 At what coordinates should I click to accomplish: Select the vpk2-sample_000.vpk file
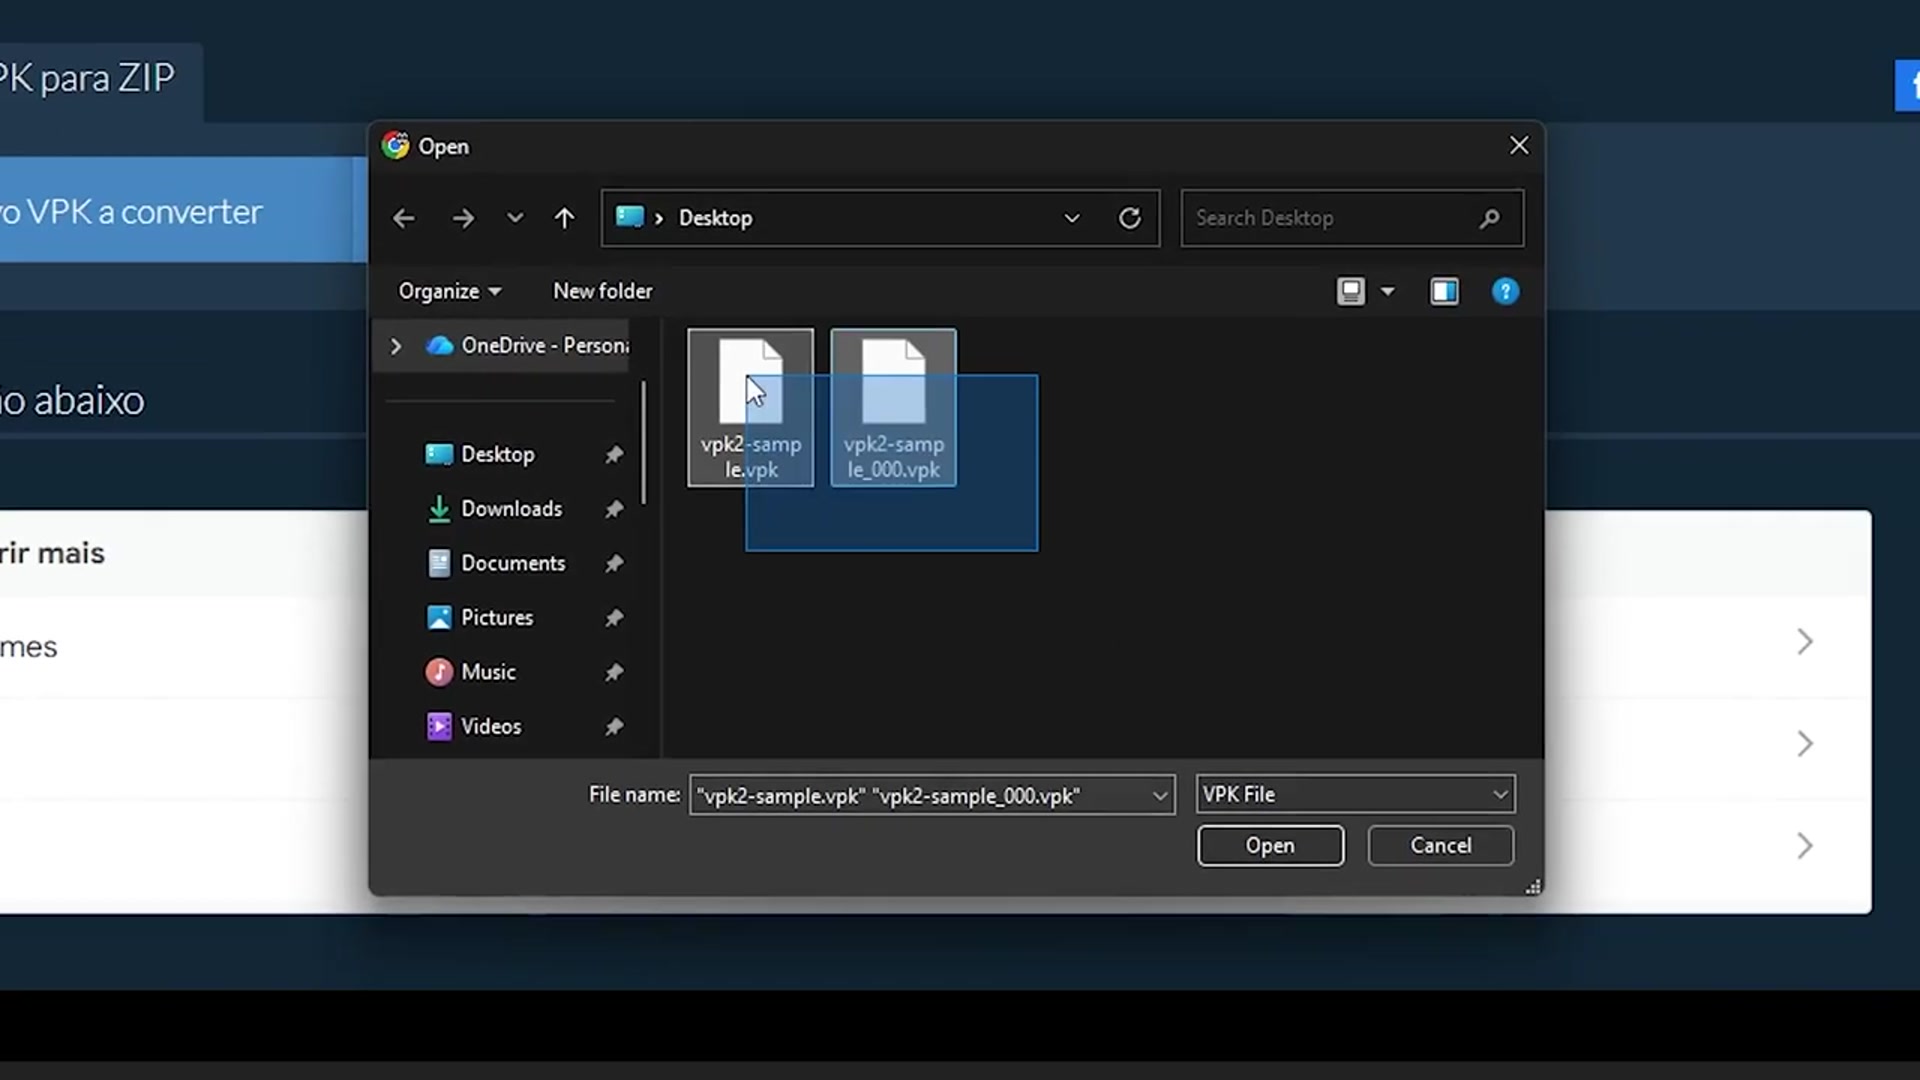pyautogui.click(x=894, y=408)
